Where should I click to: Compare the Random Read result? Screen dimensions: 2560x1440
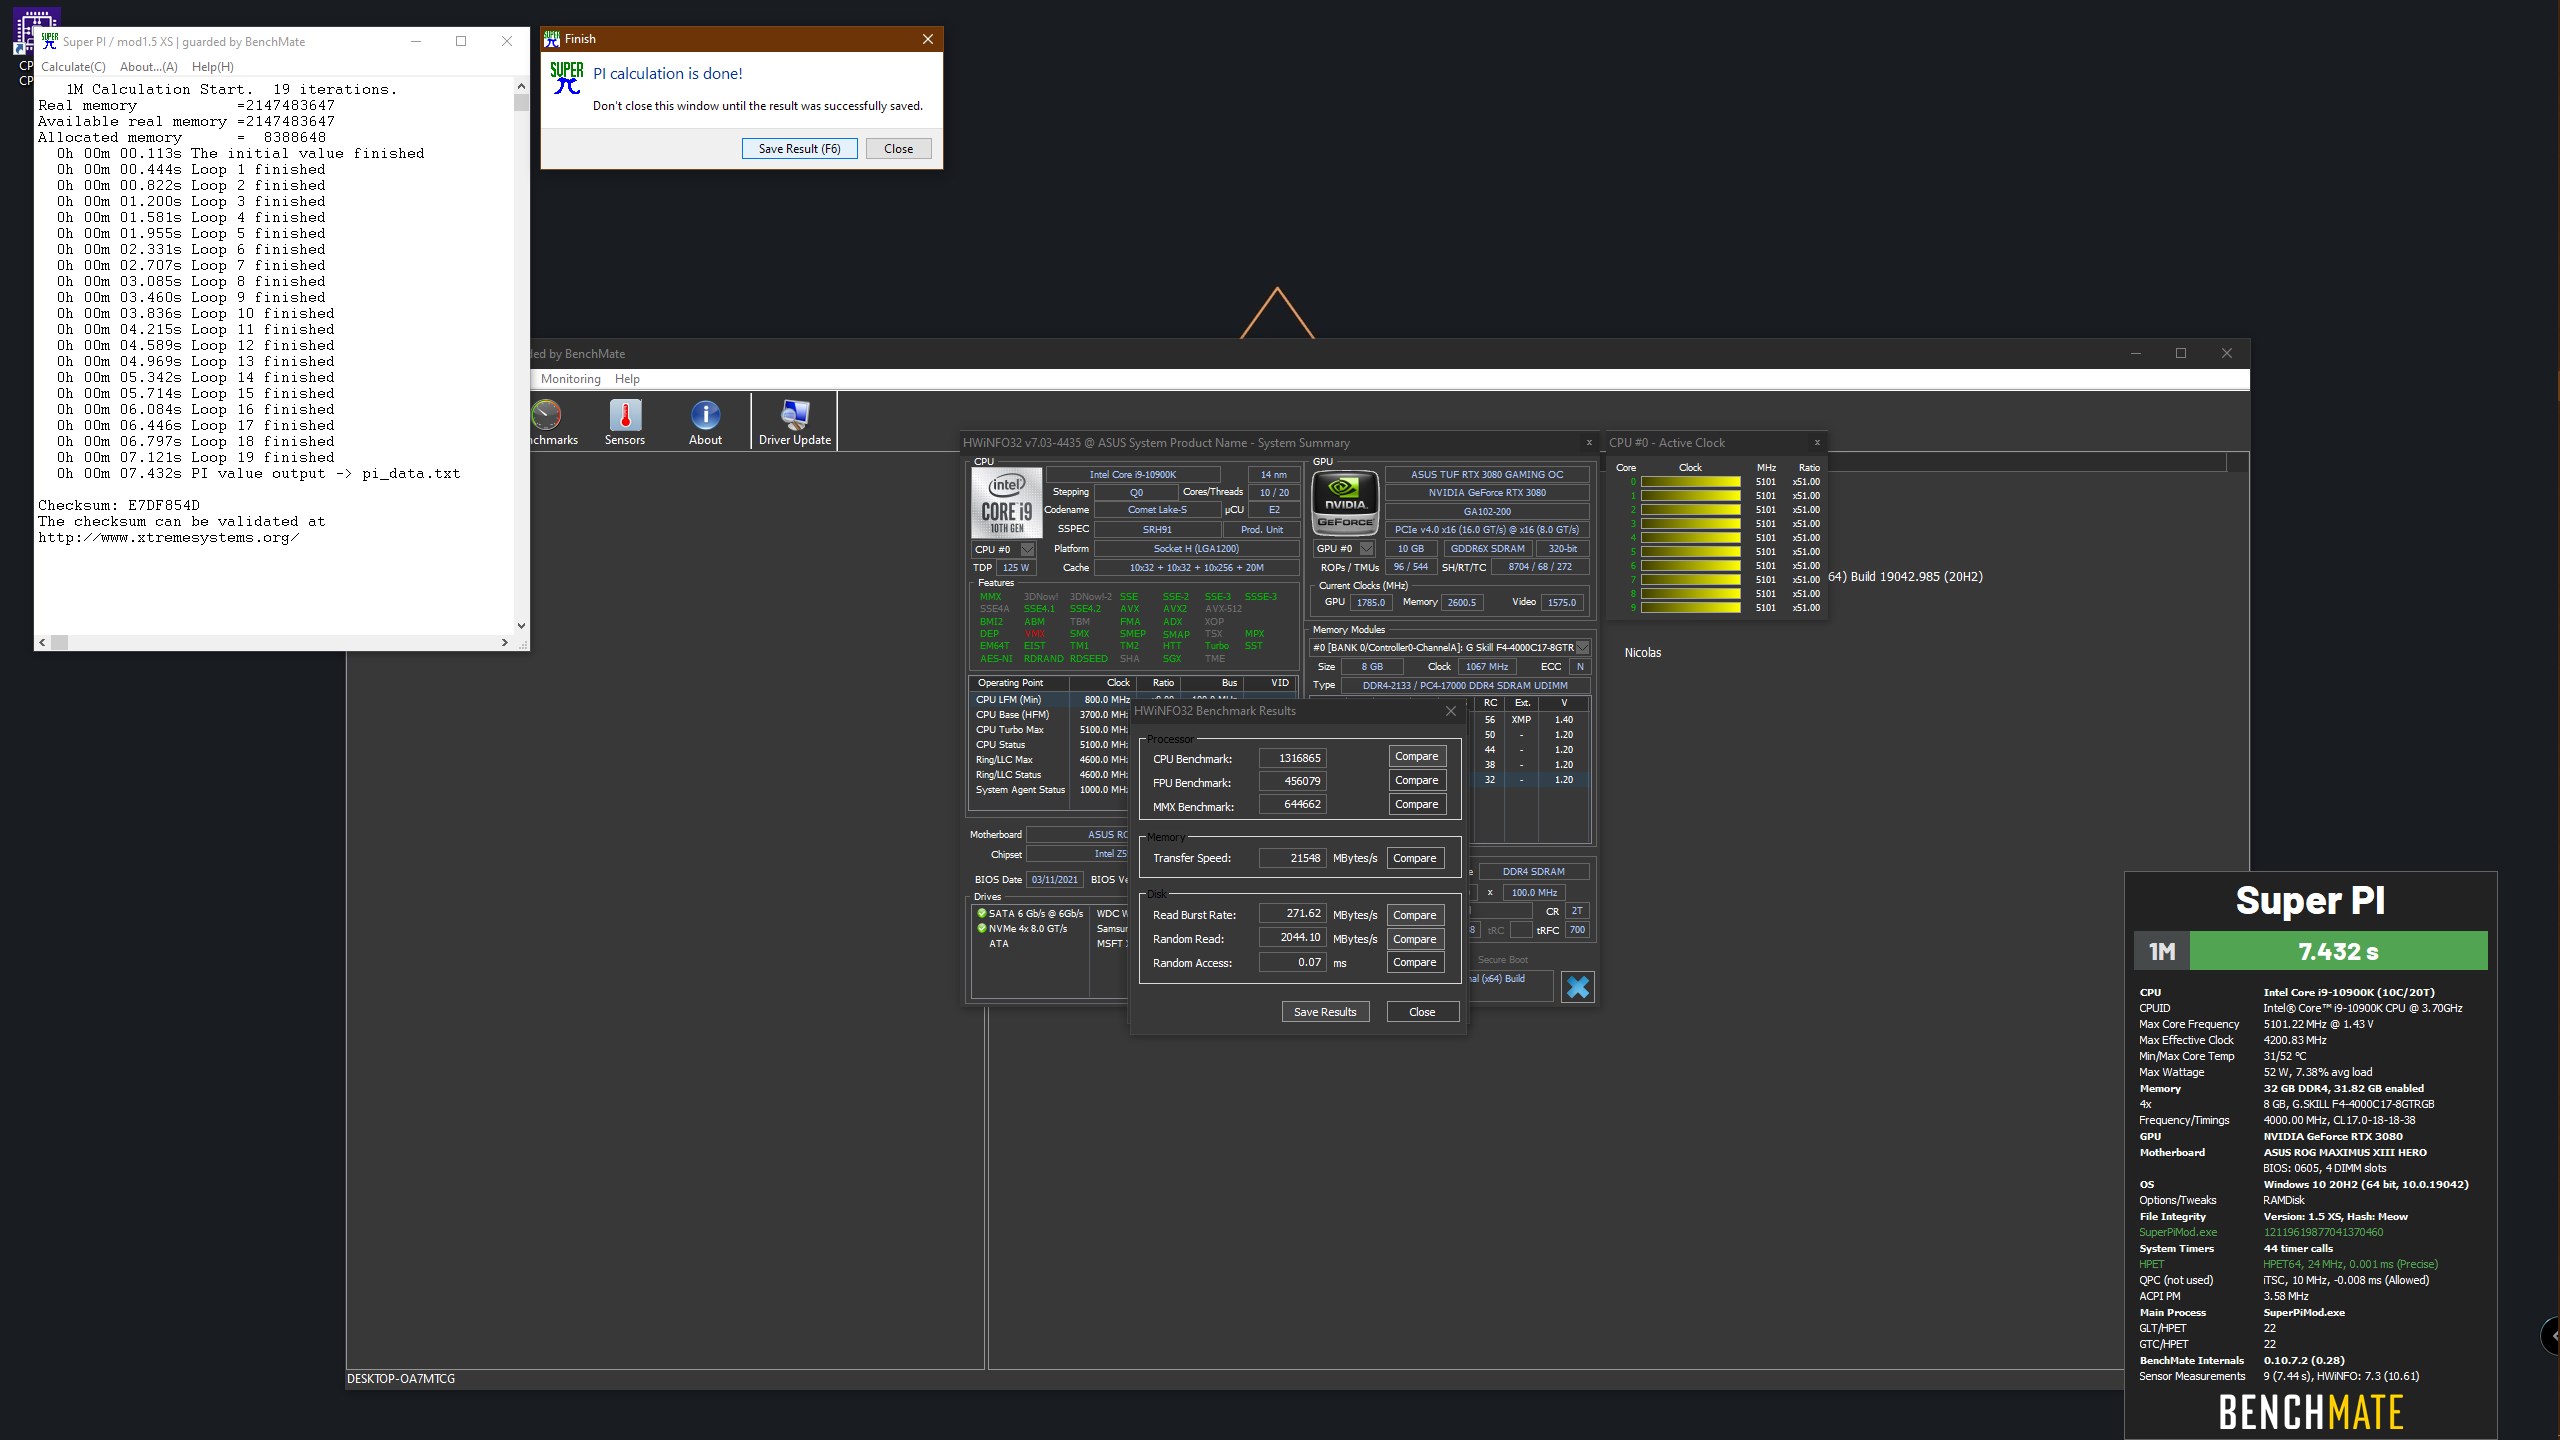coord(1414,939)
